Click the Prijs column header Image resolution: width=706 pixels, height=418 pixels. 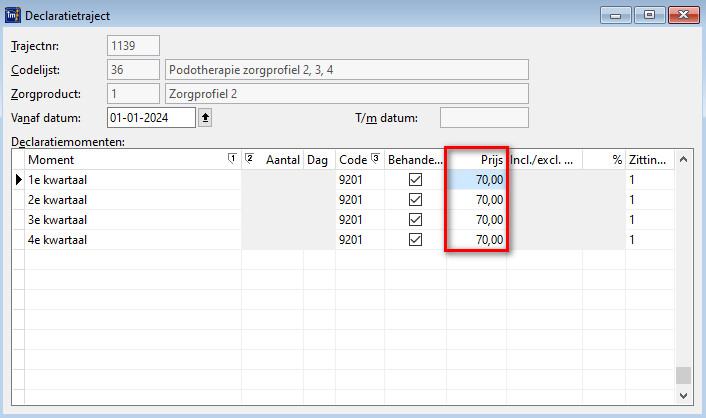click(x=477, y=159)
